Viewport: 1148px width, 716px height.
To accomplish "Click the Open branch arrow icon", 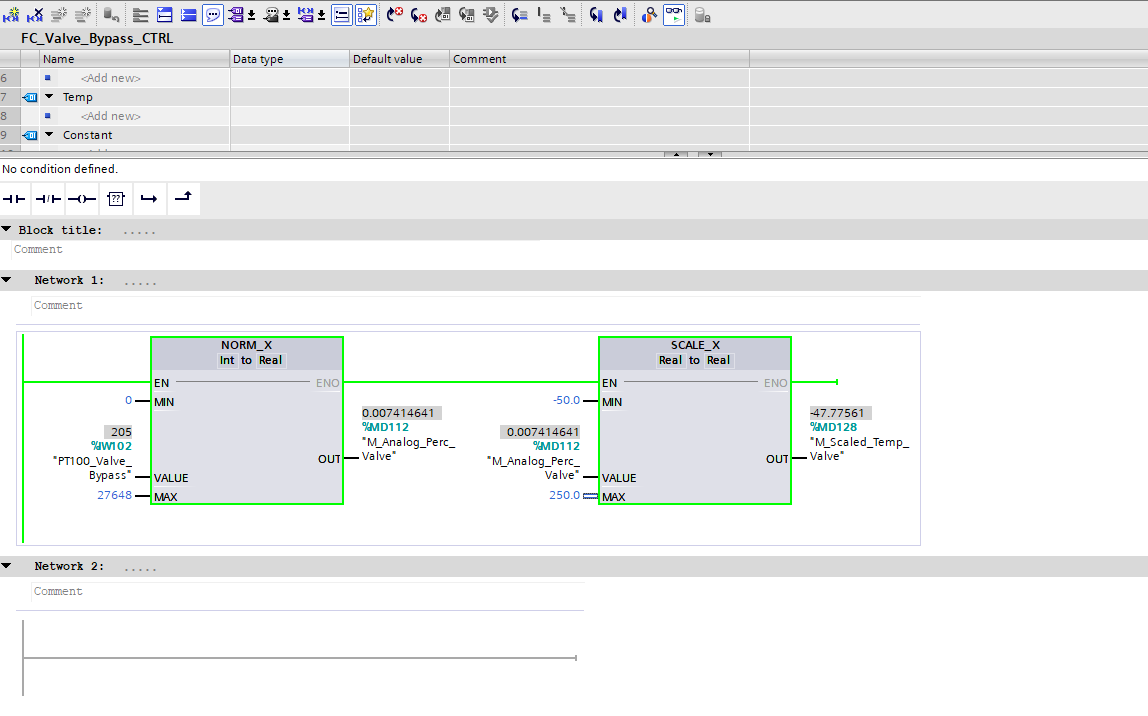I will click(x=149, y=198).
